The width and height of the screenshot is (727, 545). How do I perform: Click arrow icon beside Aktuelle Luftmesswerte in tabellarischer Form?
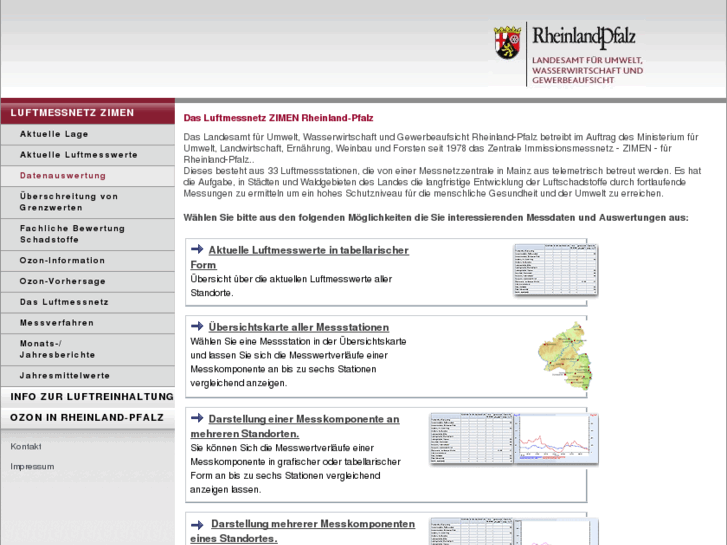click(x=197, y=249)
